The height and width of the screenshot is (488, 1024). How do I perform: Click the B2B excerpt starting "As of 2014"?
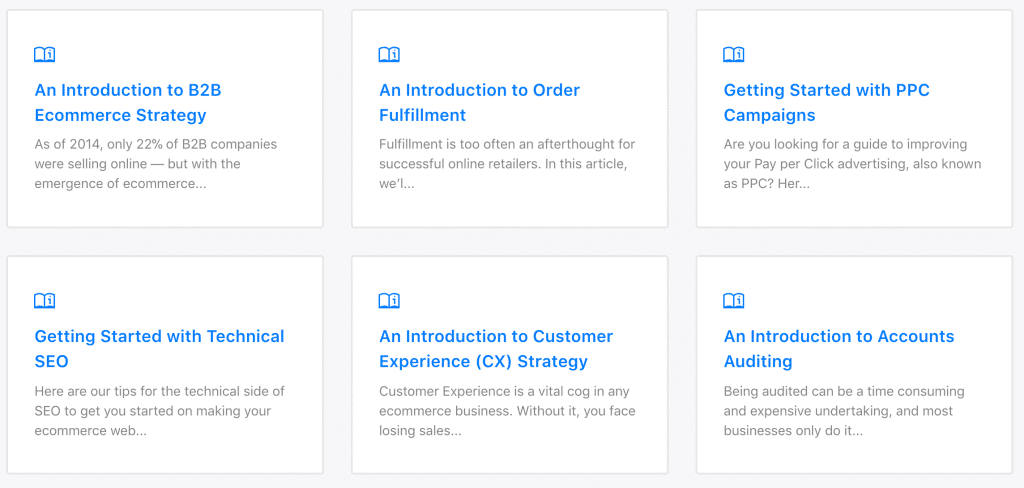tap(155, 164)
